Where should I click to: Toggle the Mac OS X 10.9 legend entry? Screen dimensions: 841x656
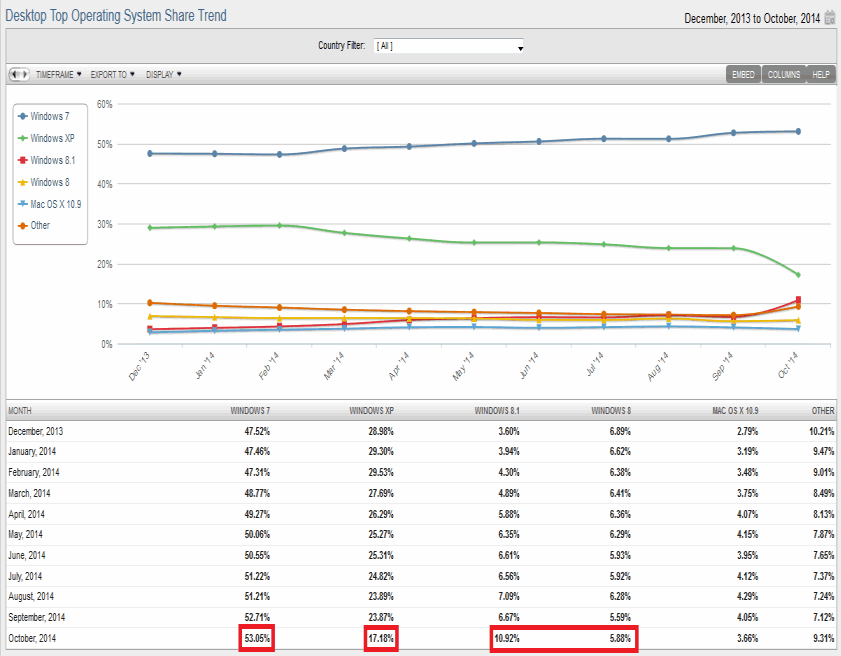click(50, 204)
